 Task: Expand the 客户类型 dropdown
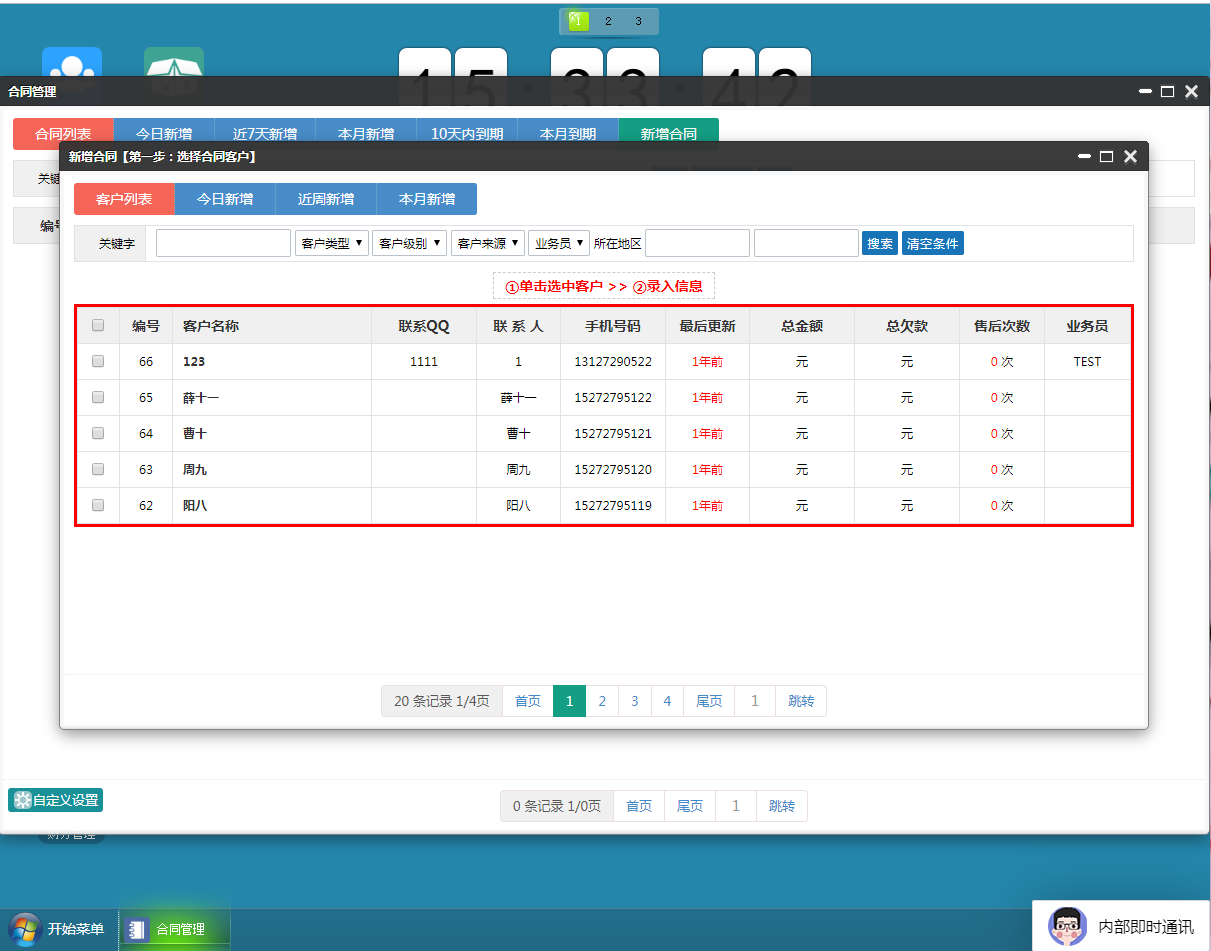pos(332,243)
